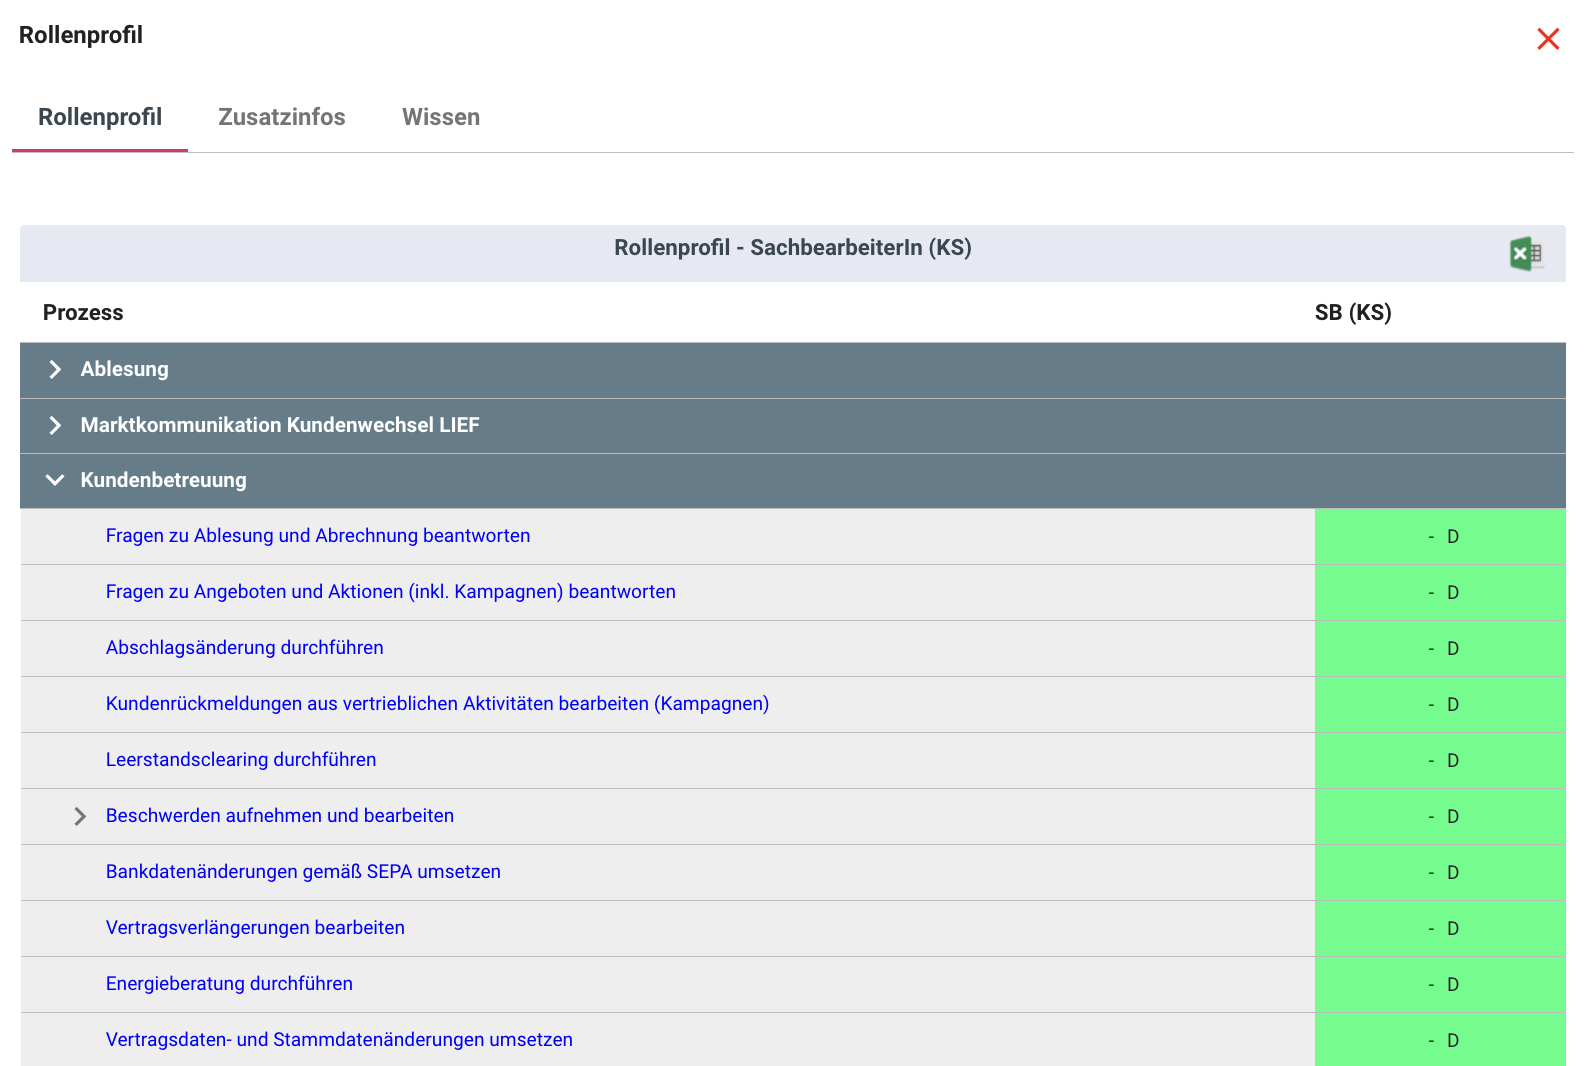Open Vertragsdaten- und Stammdatenänderungen umsetzen
The image size is (1584, 1066).
[339, 1040]
